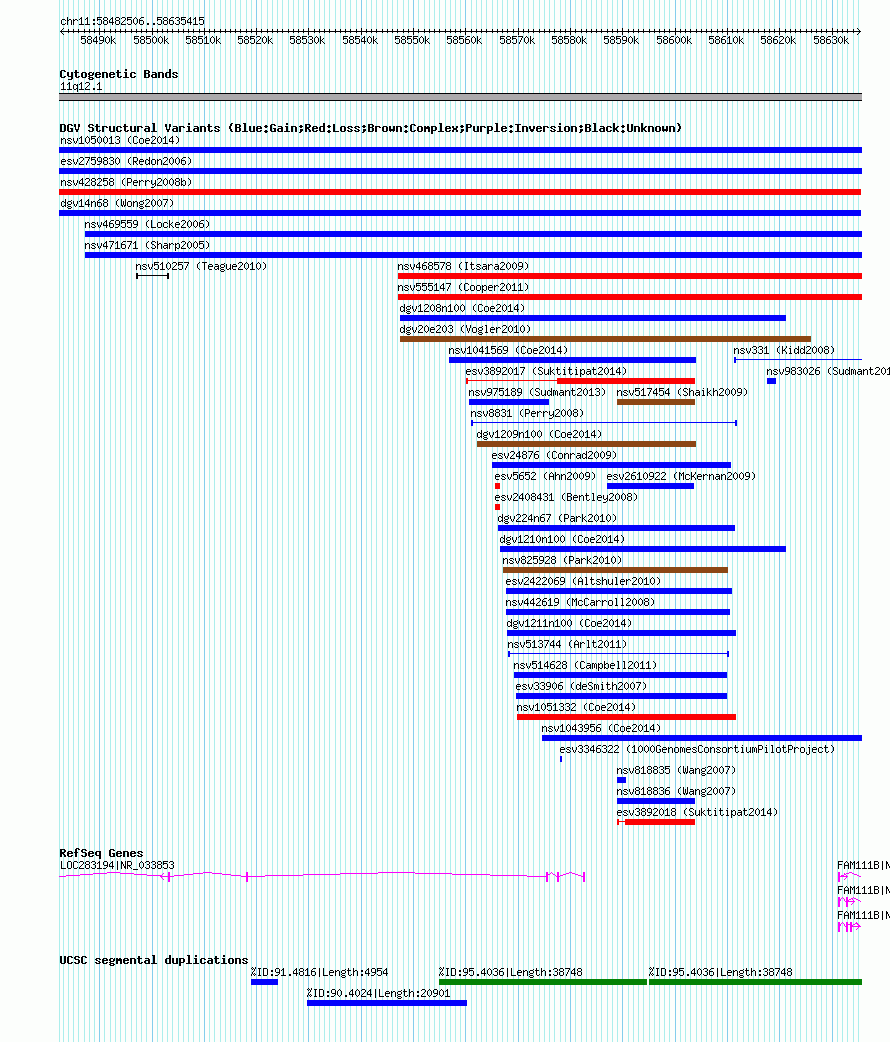
Task: Click the red nsv1051332 (Coe2014) bar
Action: [626, 717]
